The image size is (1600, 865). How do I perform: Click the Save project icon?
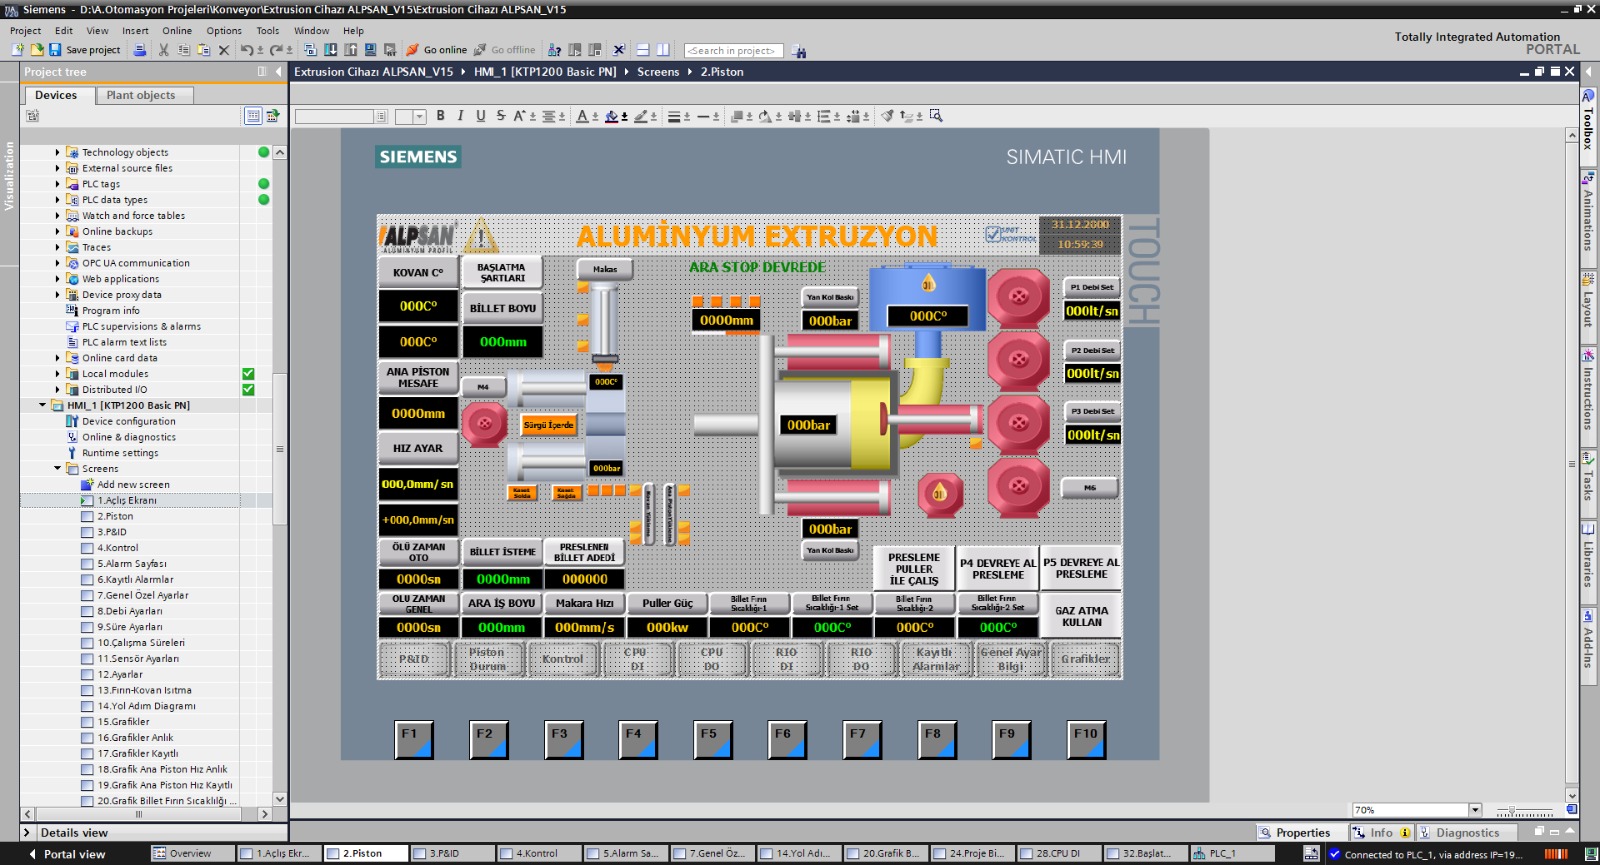coord(56,50)
